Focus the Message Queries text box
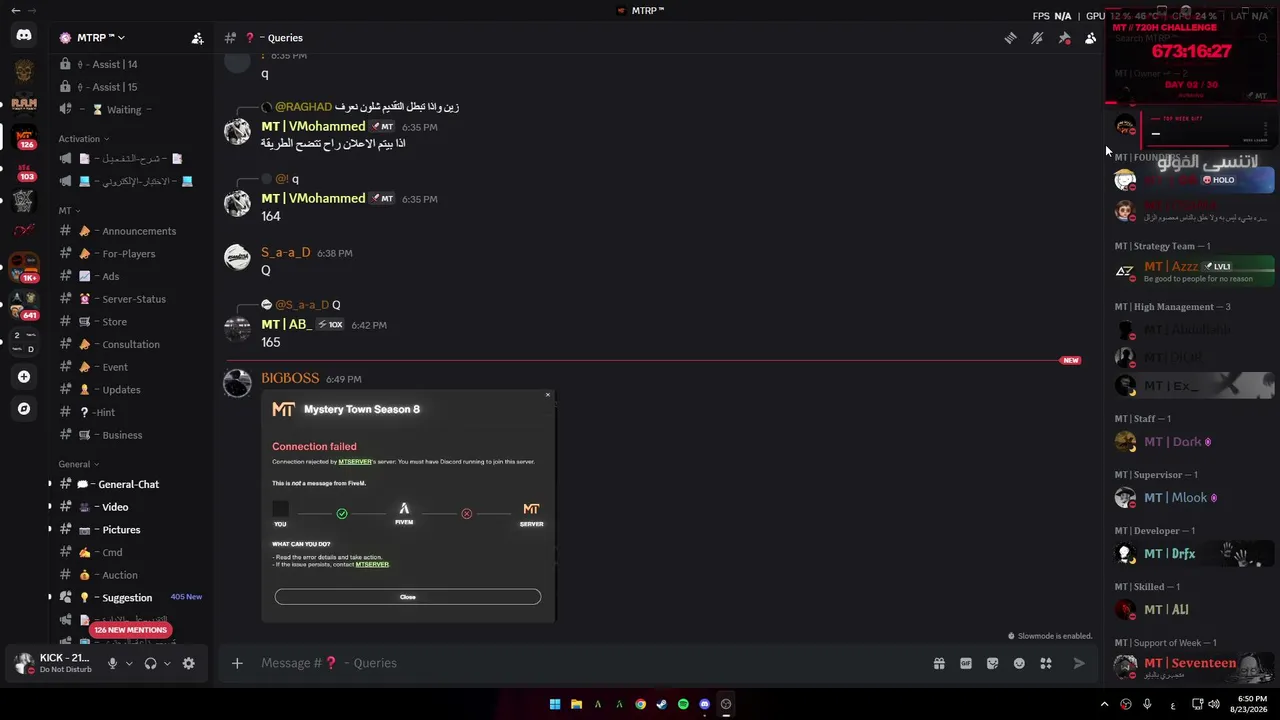 coord(590,663)
